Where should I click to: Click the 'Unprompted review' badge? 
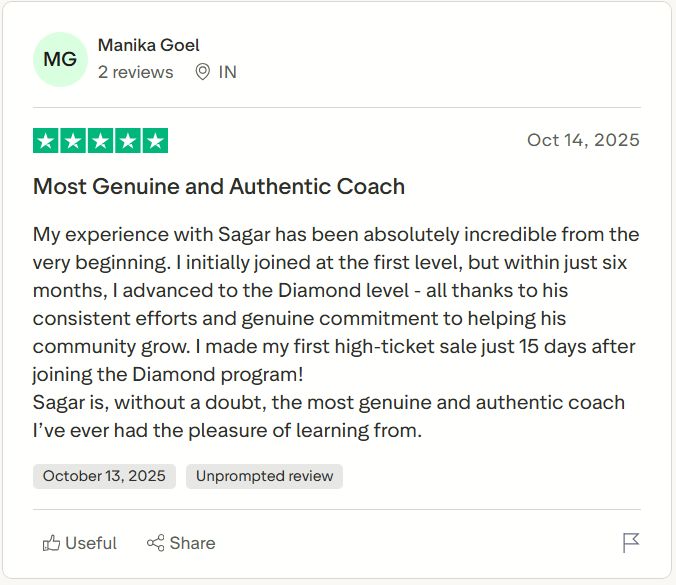(264, 476)
